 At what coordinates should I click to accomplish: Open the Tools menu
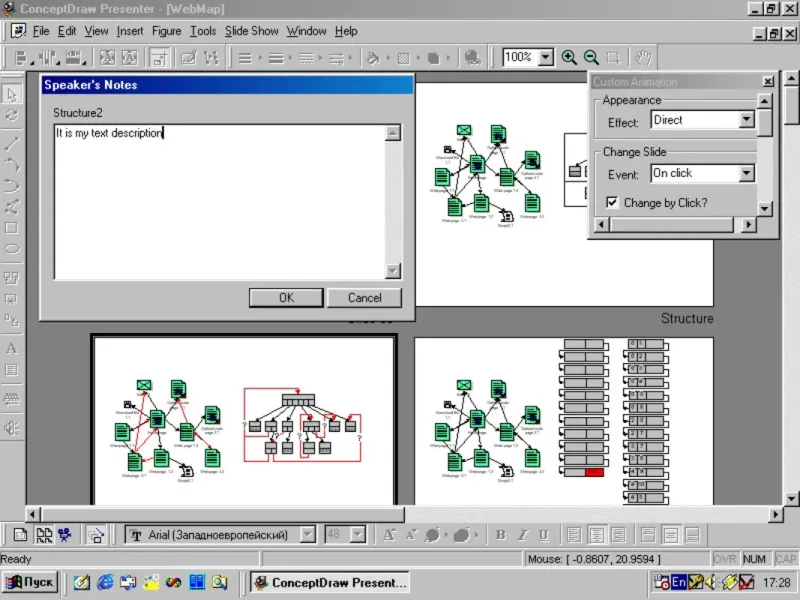pos(203,31)
